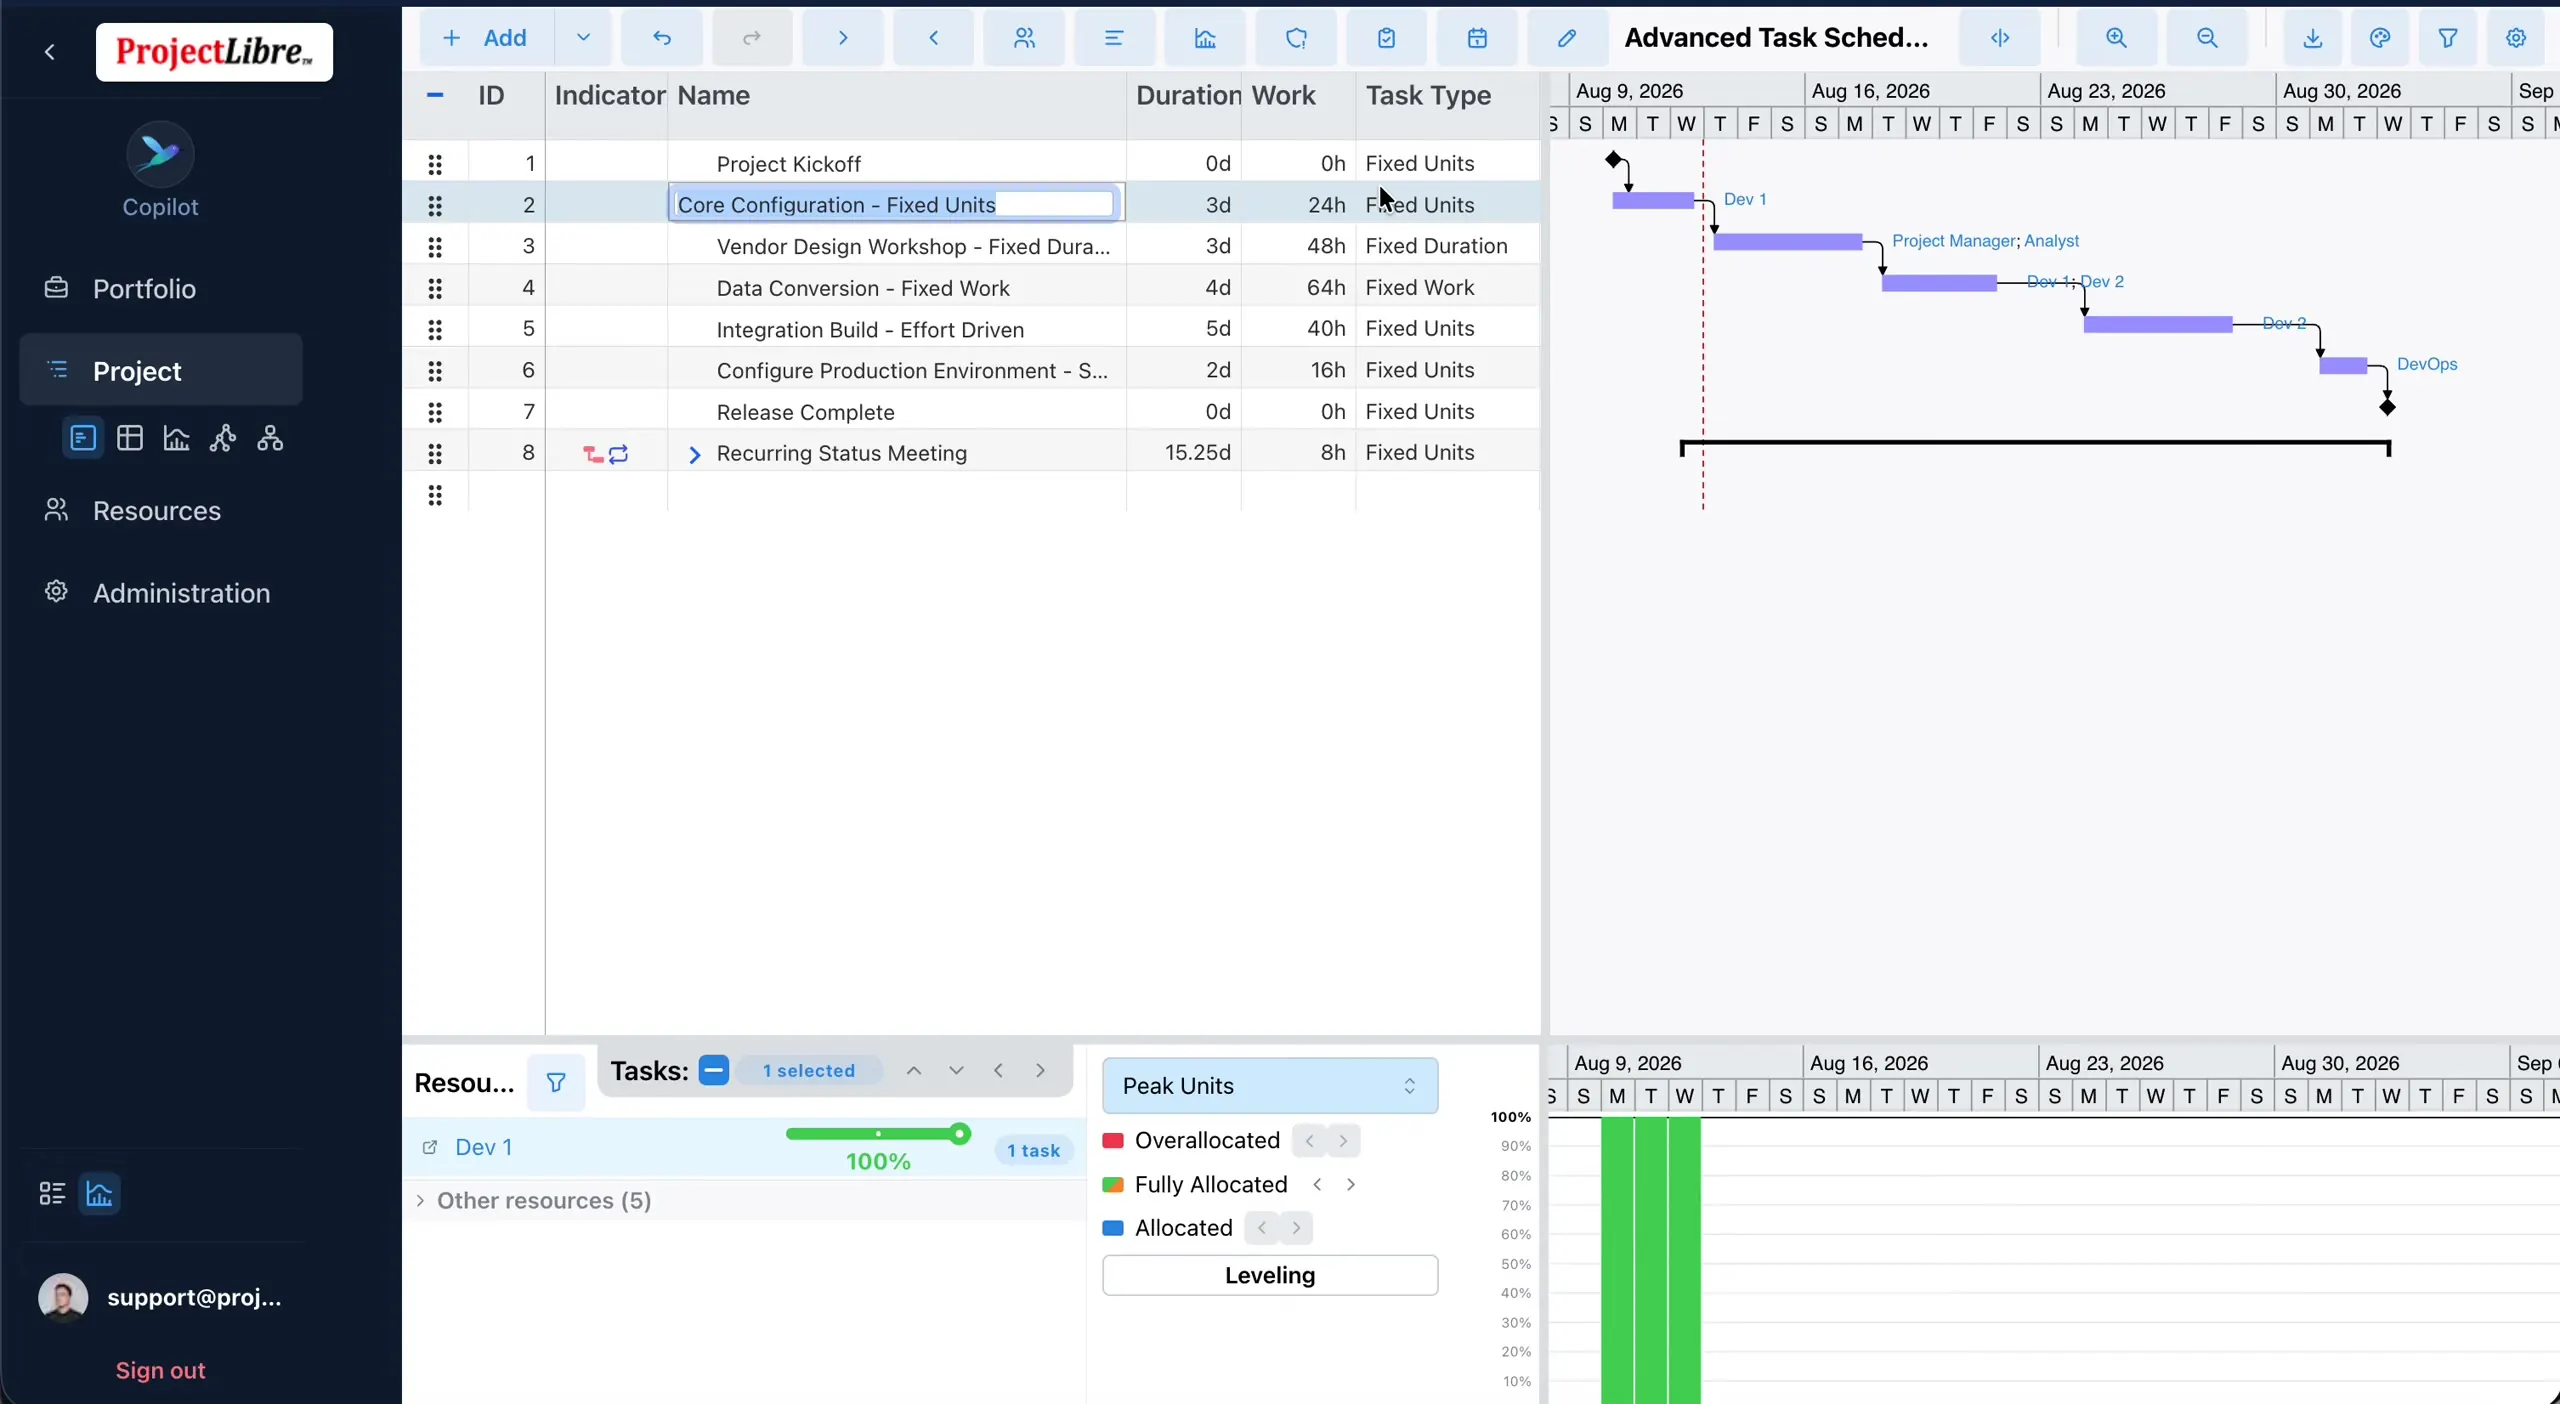
Task: Click the pencil edit icon
Action: [x=1567, y=38]
